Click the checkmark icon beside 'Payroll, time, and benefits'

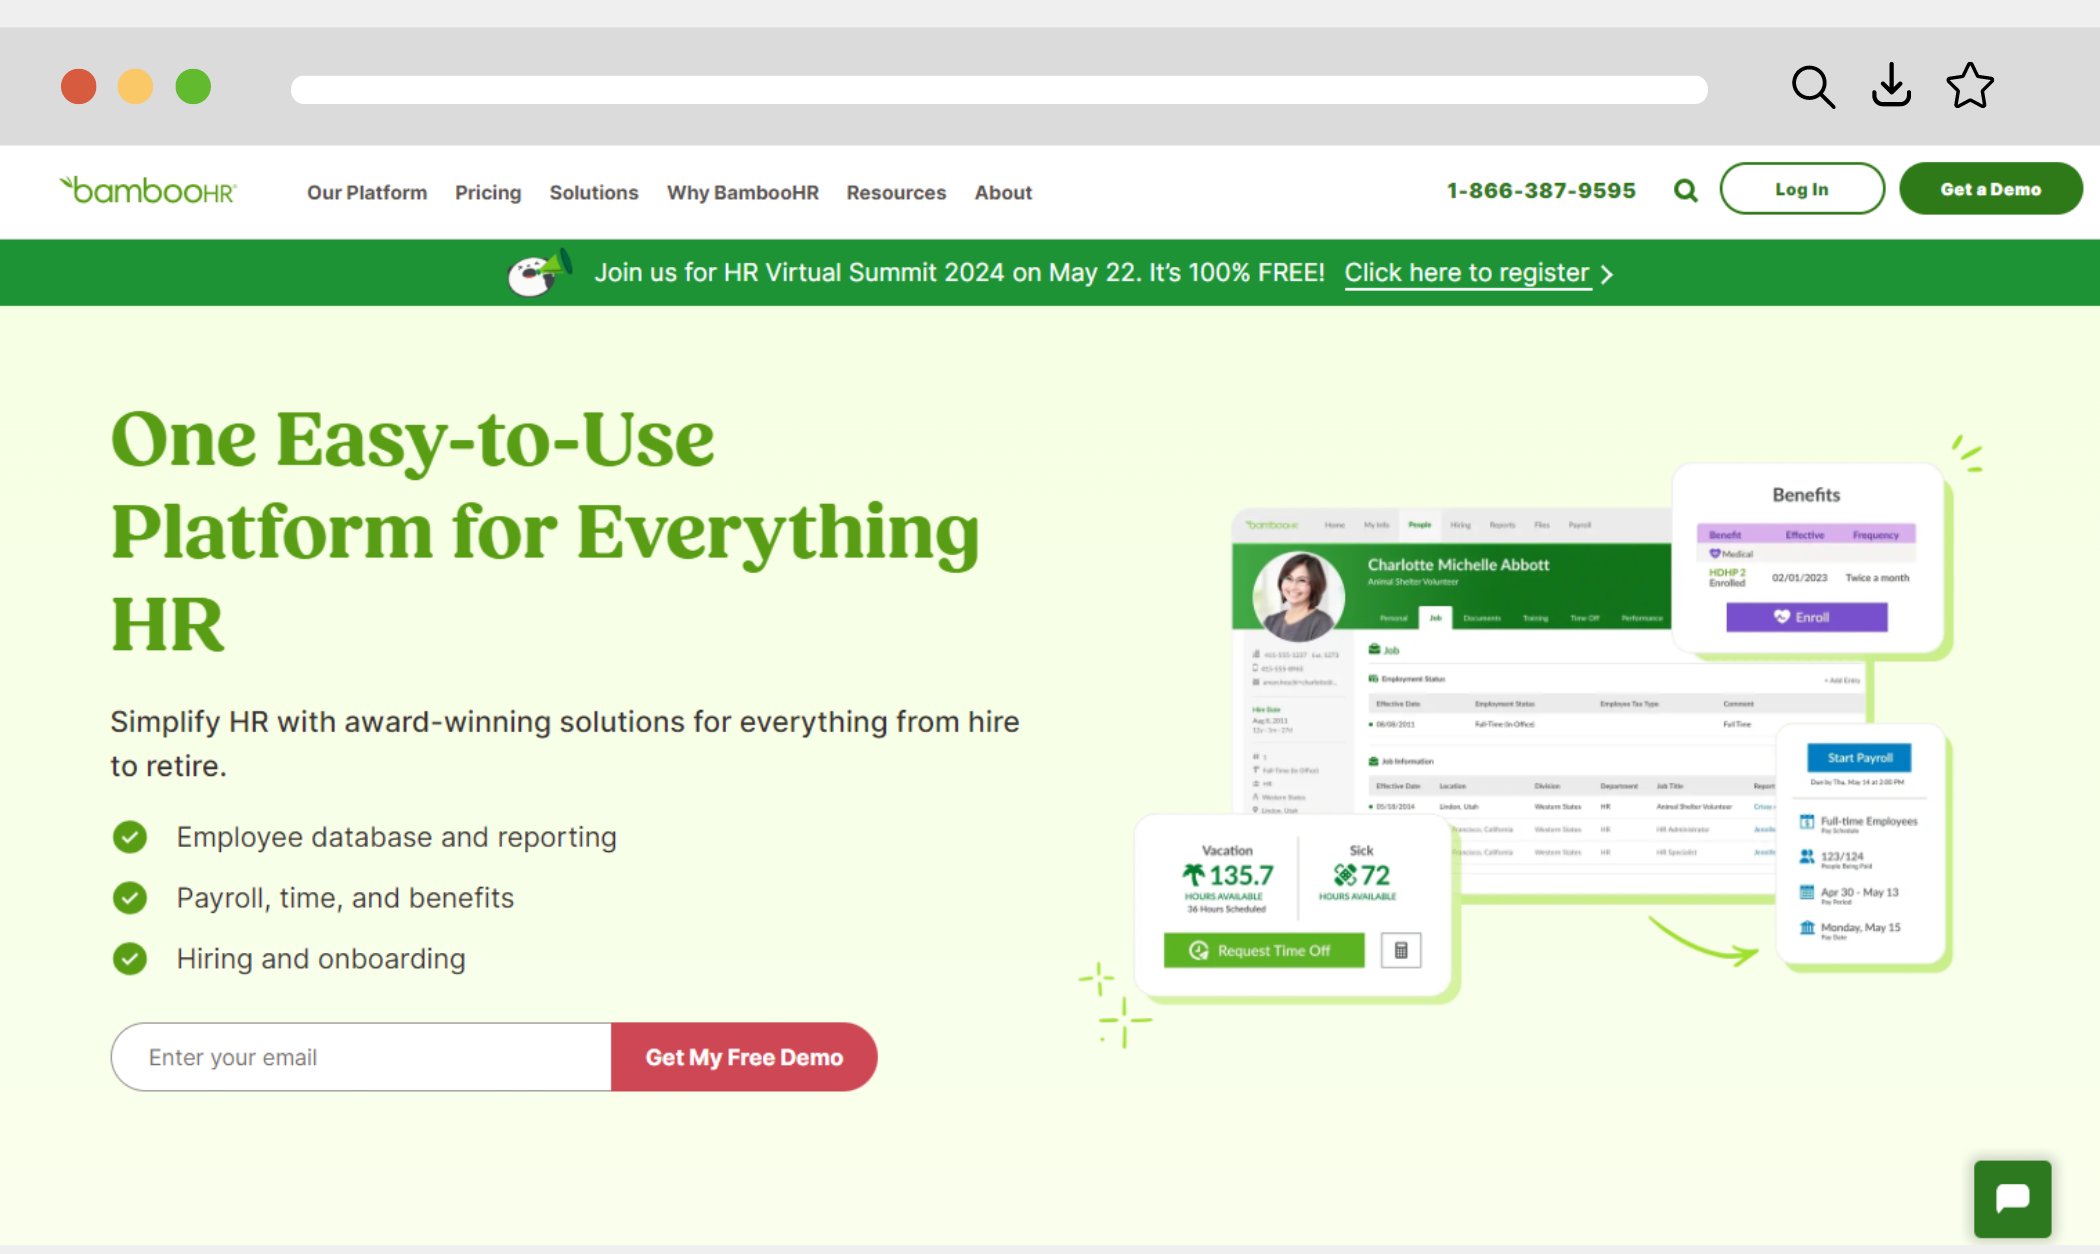pos(129,898)
